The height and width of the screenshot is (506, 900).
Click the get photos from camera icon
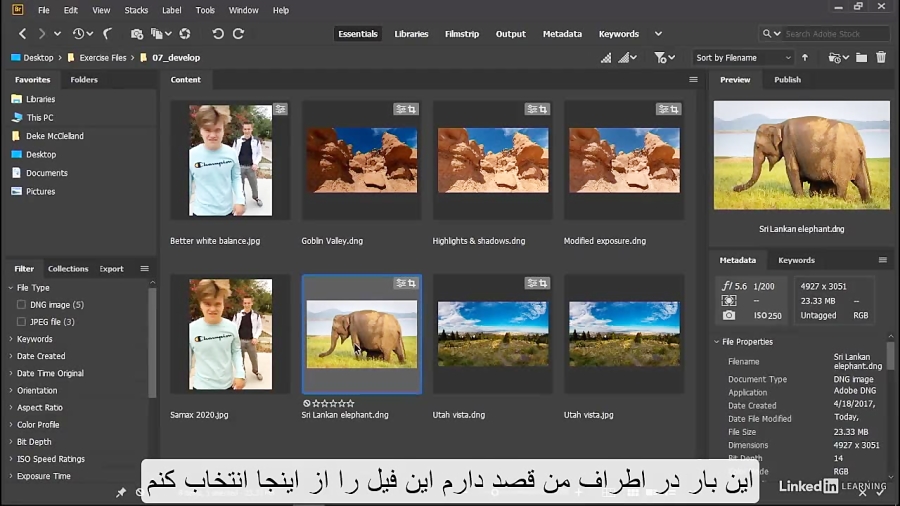pyautogui.click(x=137, y=34)
